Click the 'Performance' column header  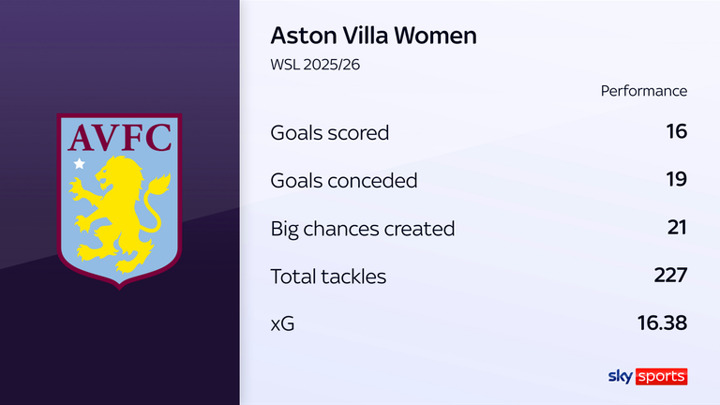click(643, 90)
